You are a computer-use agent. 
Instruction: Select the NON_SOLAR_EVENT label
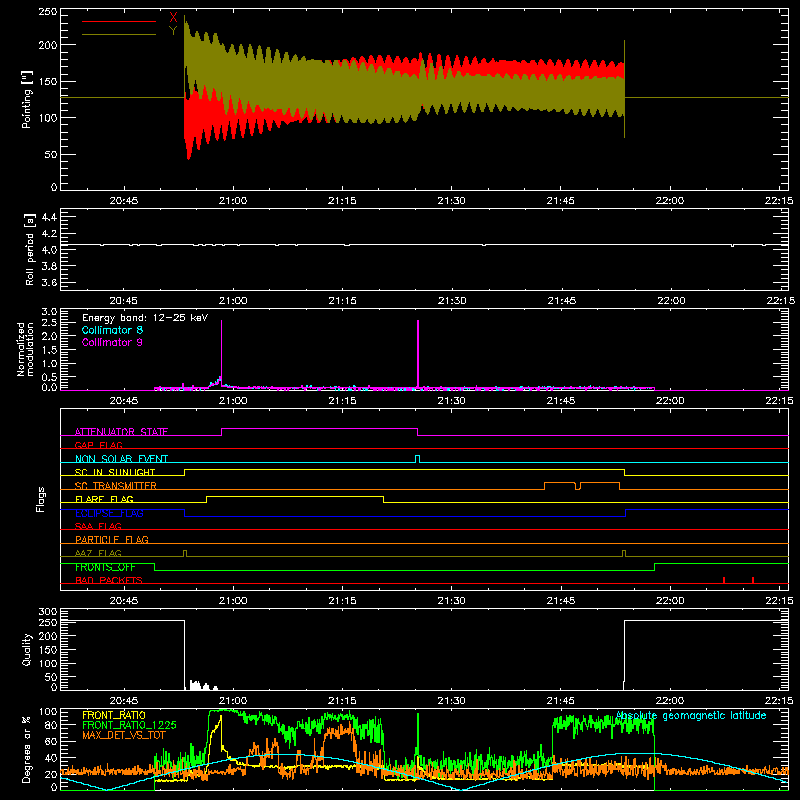click(121, 459)
